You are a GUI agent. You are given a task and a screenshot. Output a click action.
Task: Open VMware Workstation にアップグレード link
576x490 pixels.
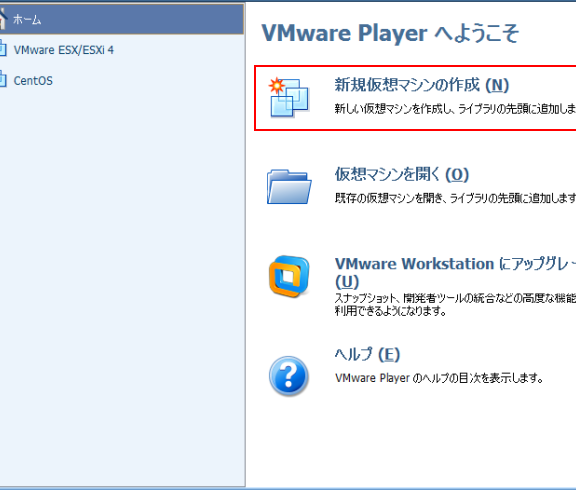455,273
